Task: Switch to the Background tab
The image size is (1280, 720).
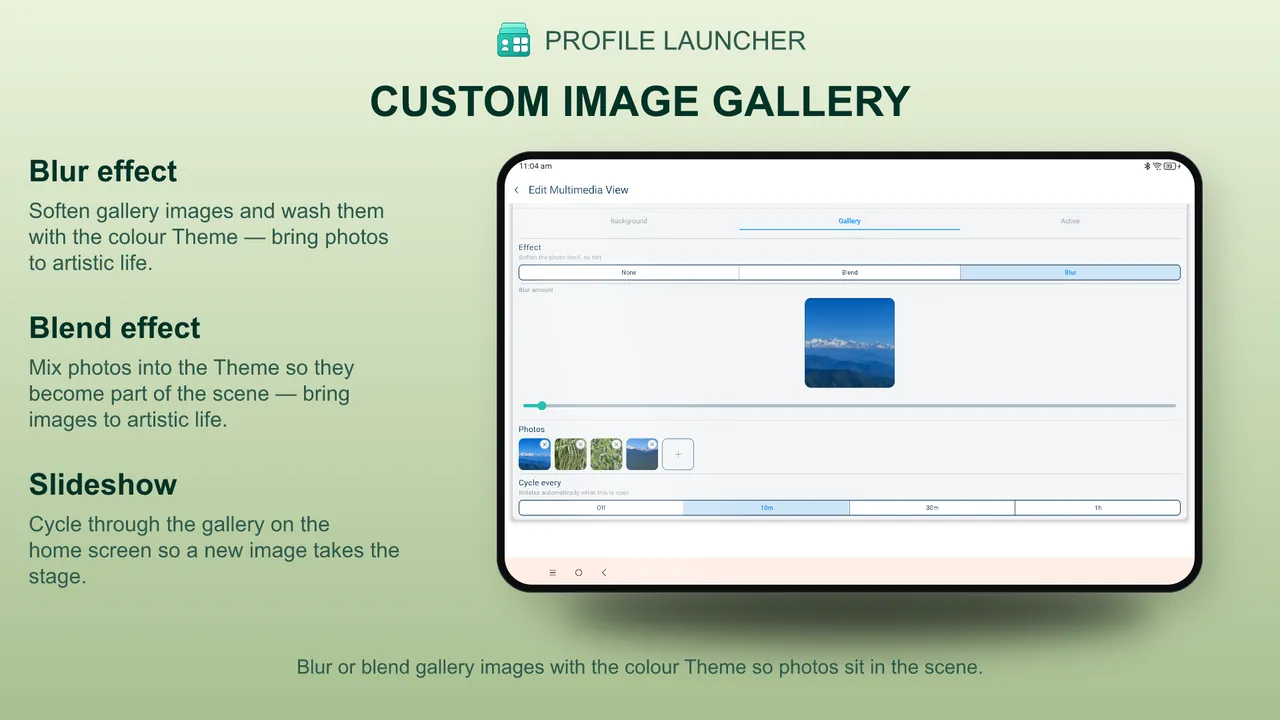Action: [629, 221]
